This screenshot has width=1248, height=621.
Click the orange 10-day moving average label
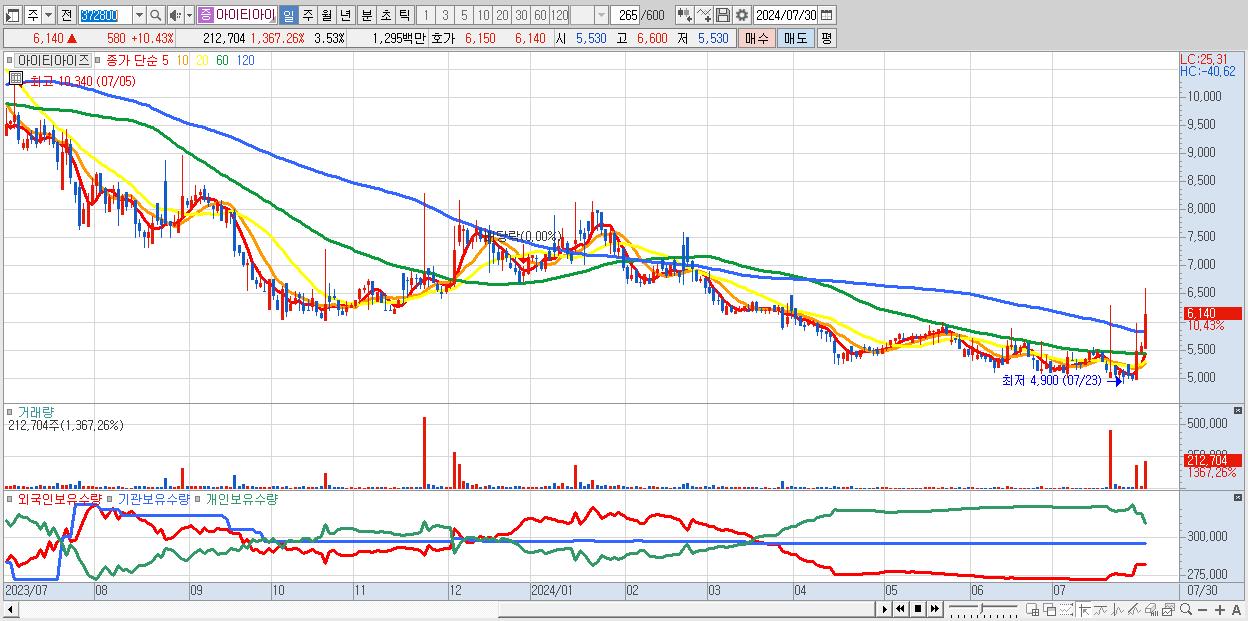coord(182,60)
